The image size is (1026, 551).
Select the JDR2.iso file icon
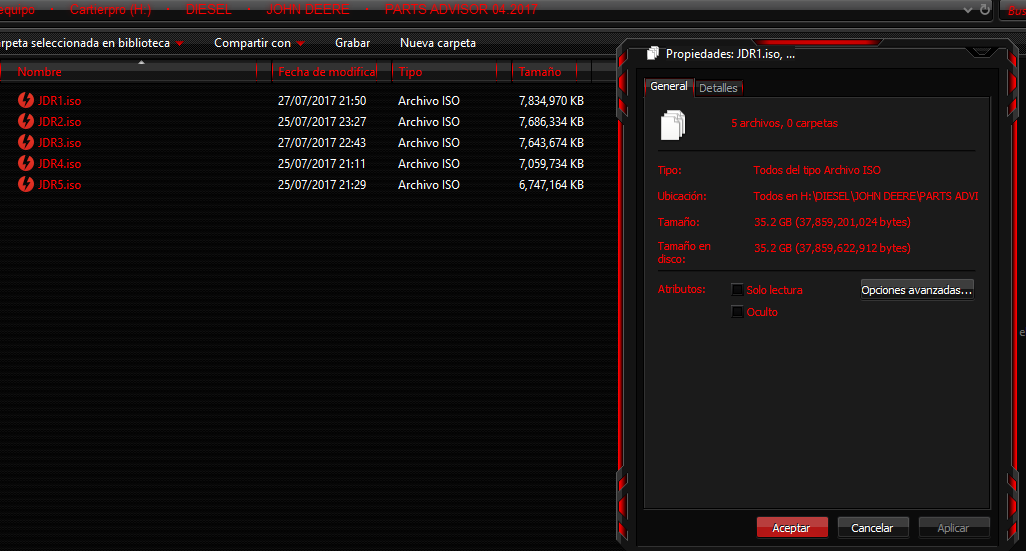pos(26,121)
